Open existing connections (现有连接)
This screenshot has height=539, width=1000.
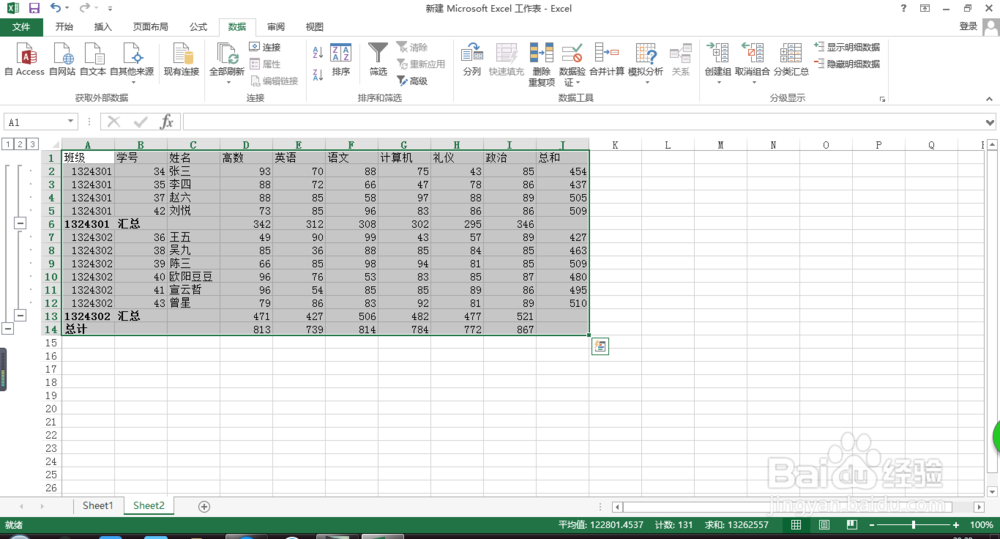[182, 59]
